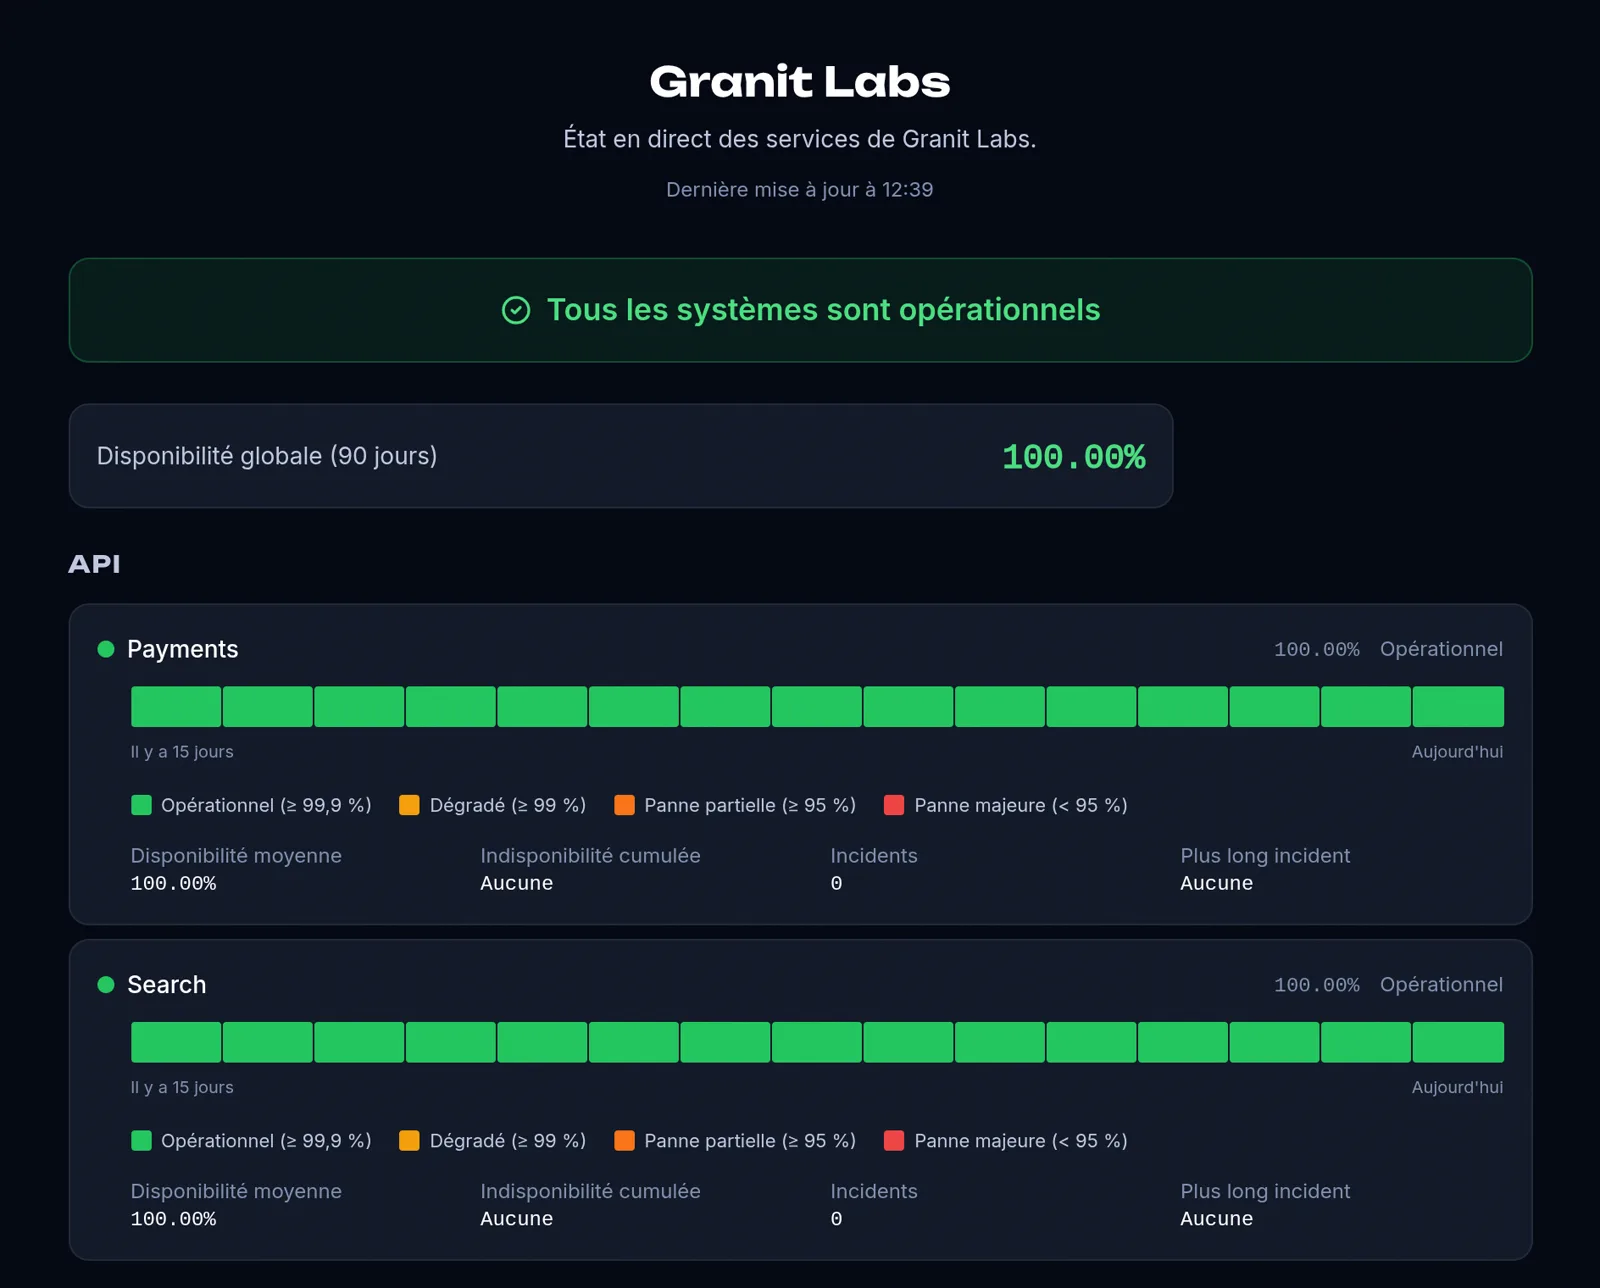
Task: Select today's last bar in Payments timeline
Action: click(1458, 706)
